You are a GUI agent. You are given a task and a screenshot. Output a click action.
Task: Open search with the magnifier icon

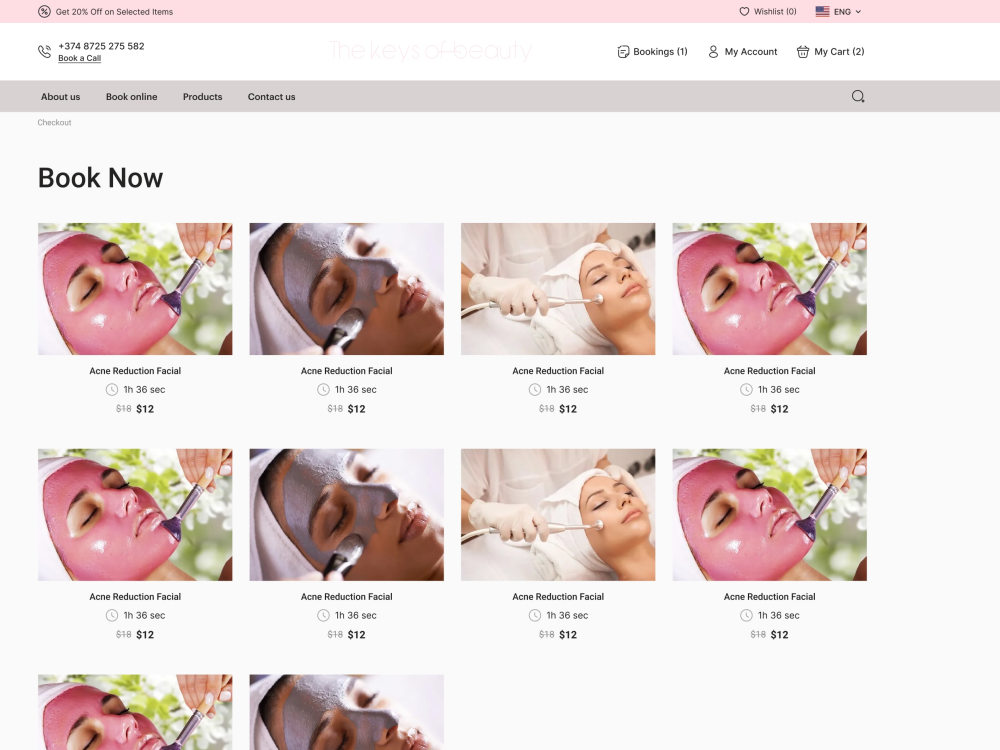[858, 96]
